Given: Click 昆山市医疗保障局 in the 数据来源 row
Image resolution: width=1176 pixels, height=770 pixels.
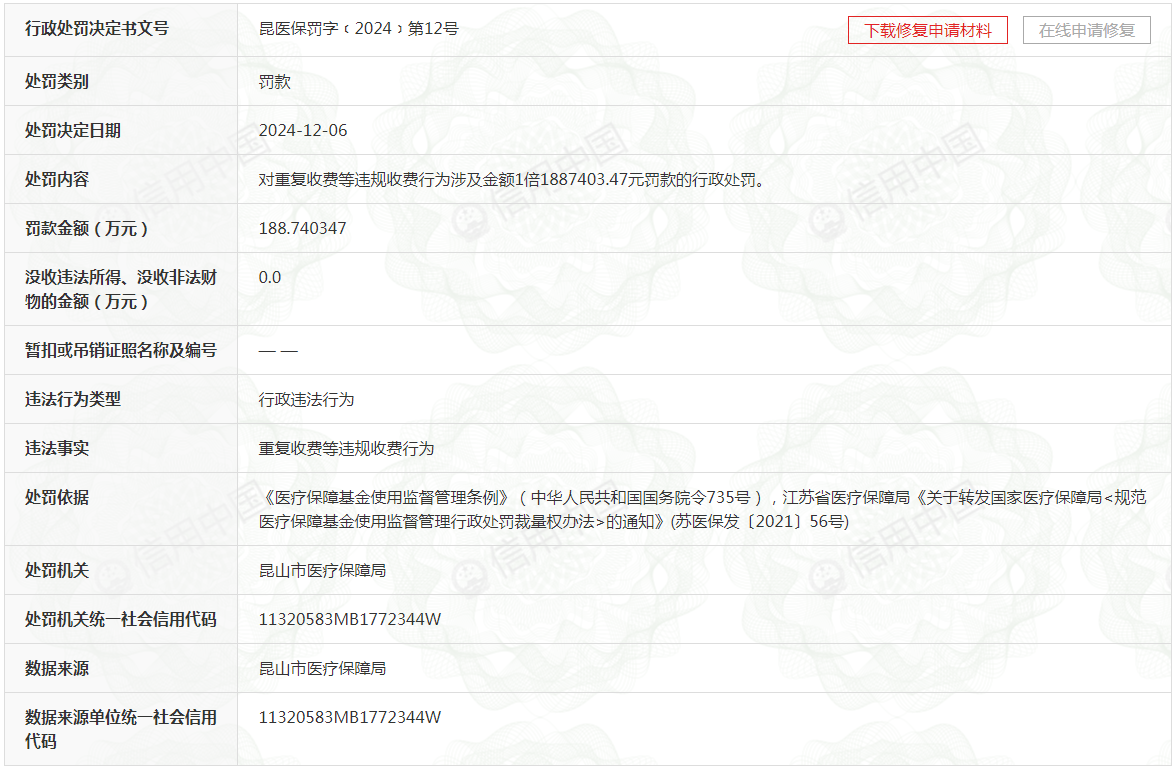Looking at the screenshot, I should coord(322,668).
